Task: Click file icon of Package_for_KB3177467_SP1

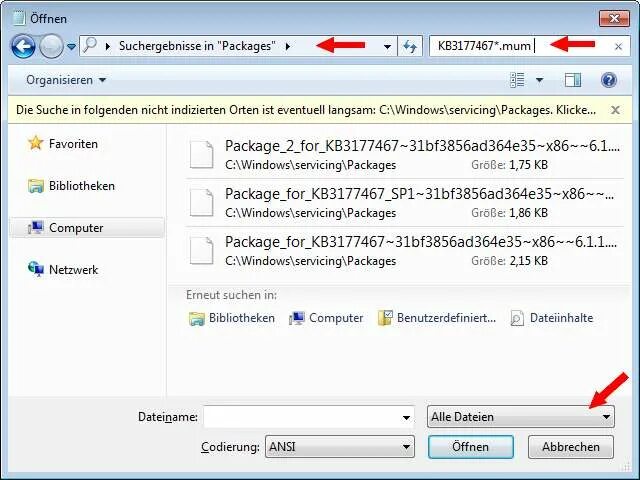Action: [x=201, y=202]
